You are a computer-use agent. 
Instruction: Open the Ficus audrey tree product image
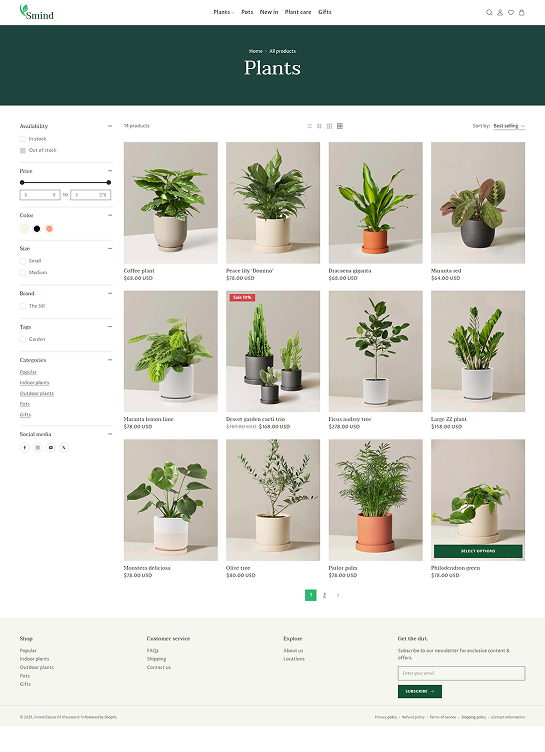point(376,352)
